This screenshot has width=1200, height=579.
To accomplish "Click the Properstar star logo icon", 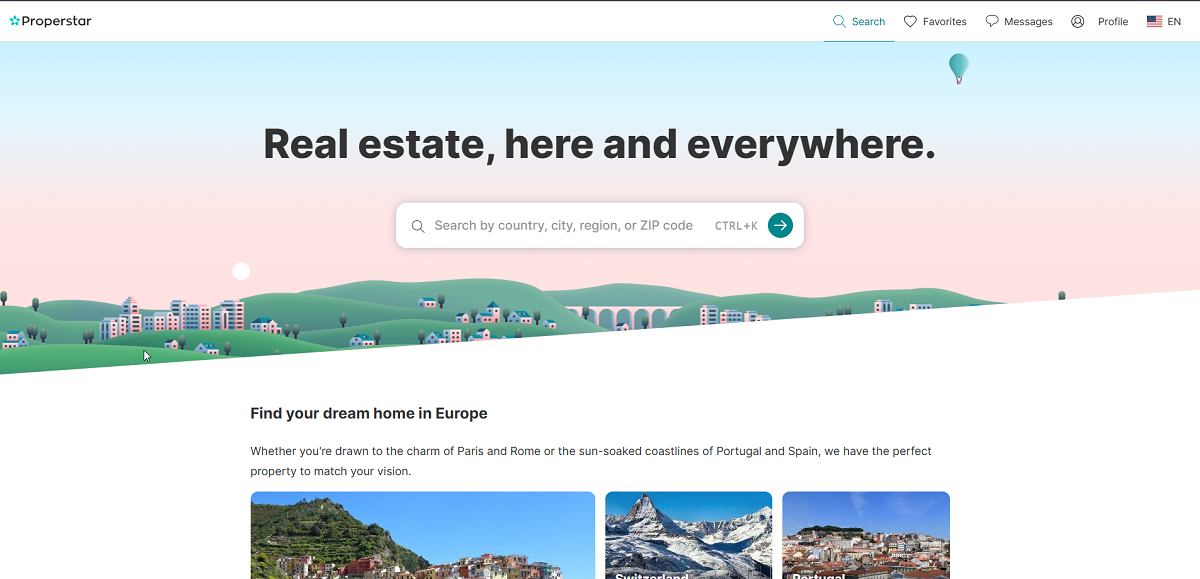I will pyautogui.click(x=15, y=21).
